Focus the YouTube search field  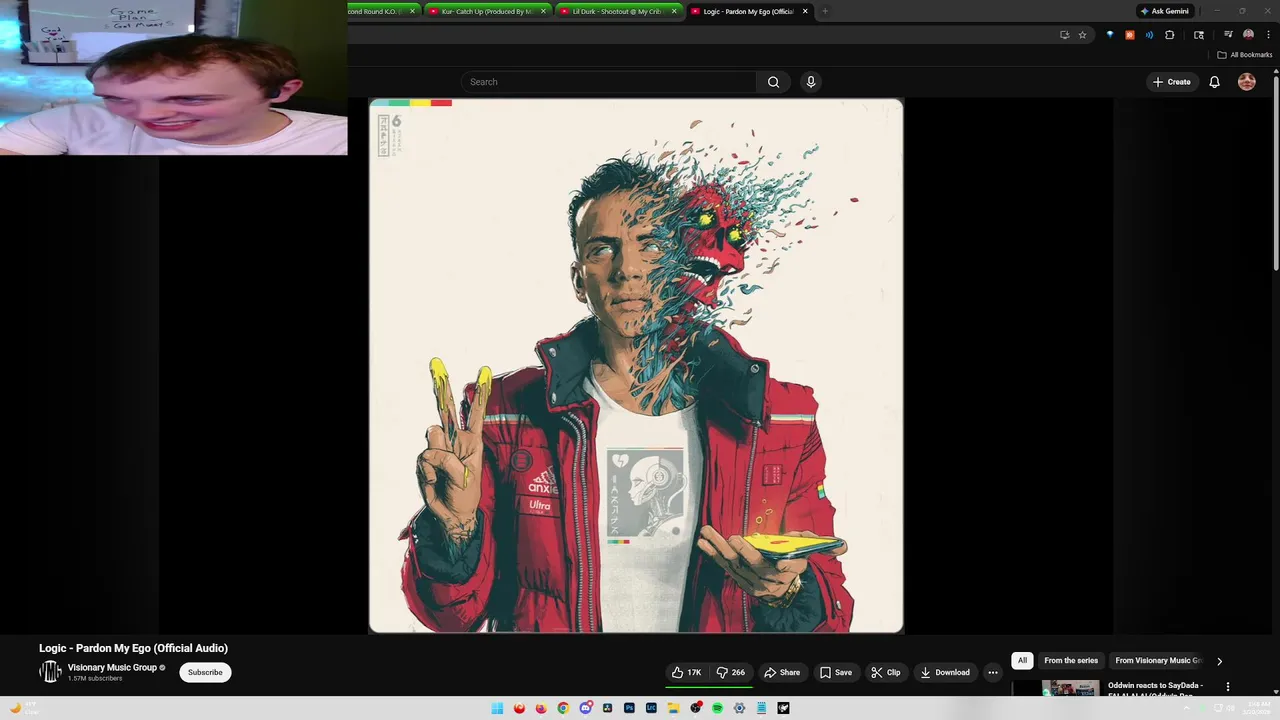coord(609,82)
